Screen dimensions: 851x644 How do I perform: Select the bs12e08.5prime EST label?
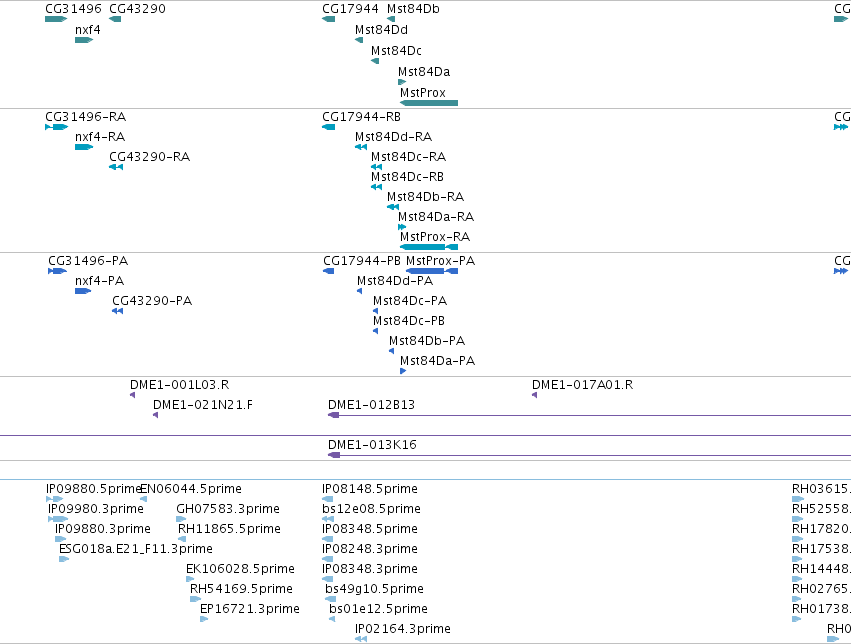tap(371, 509)
